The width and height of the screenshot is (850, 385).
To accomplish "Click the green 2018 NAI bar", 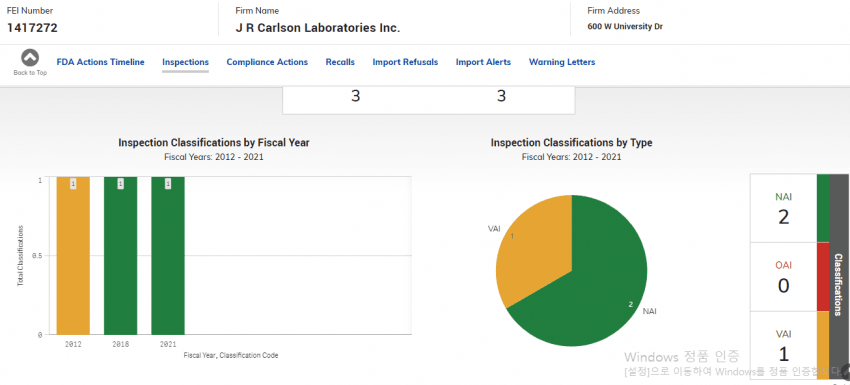I will point(120,255).
